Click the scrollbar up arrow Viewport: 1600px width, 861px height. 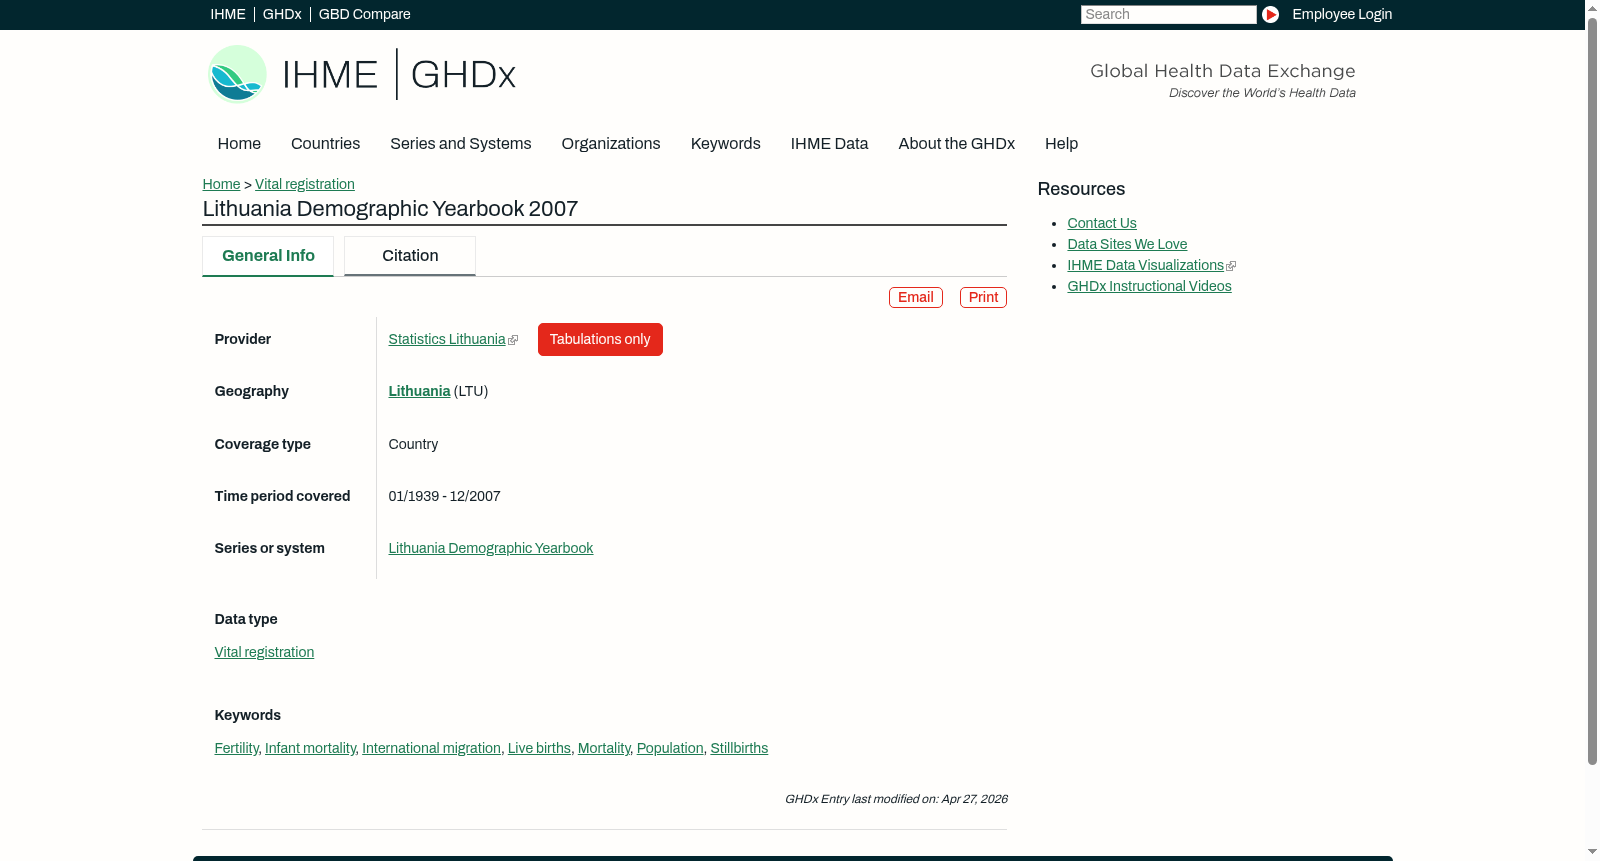1592,7
